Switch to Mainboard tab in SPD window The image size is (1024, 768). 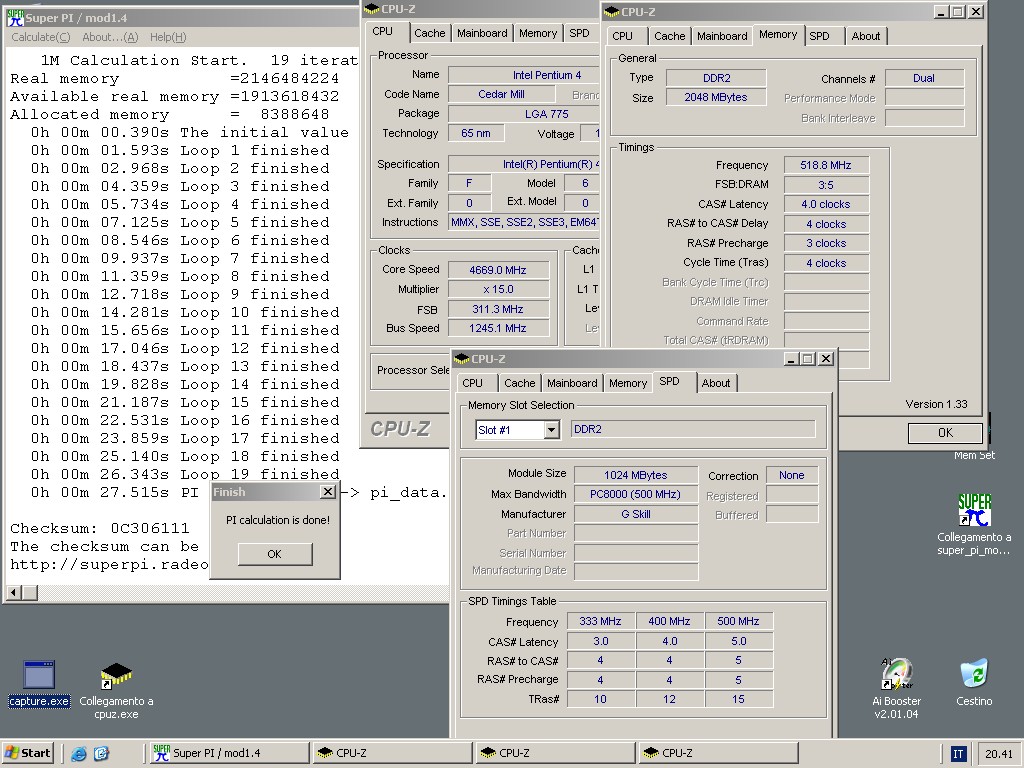pyautogui.click(x=572, y=383)
